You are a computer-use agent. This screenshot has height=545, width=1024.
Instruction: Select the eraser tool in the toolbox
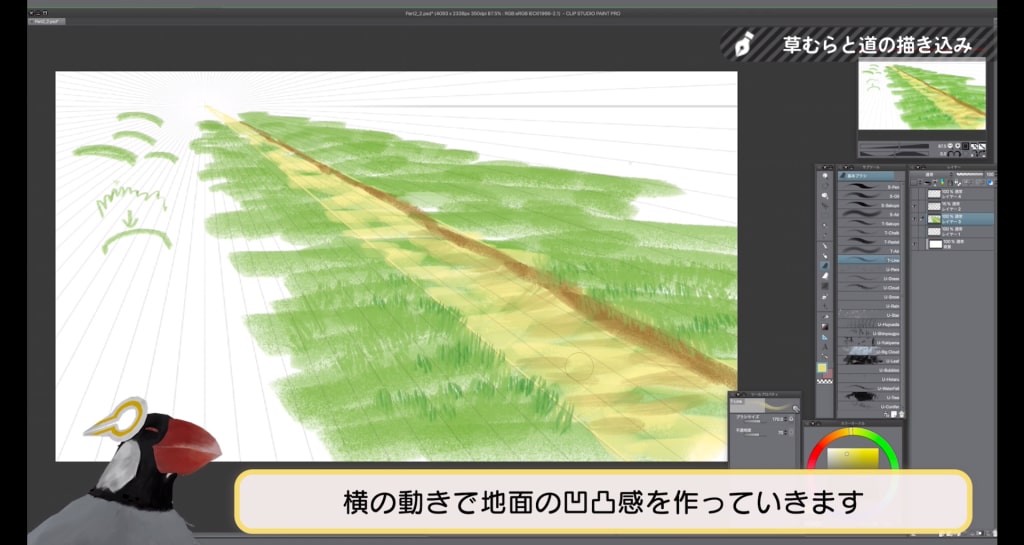pos(825,275)
